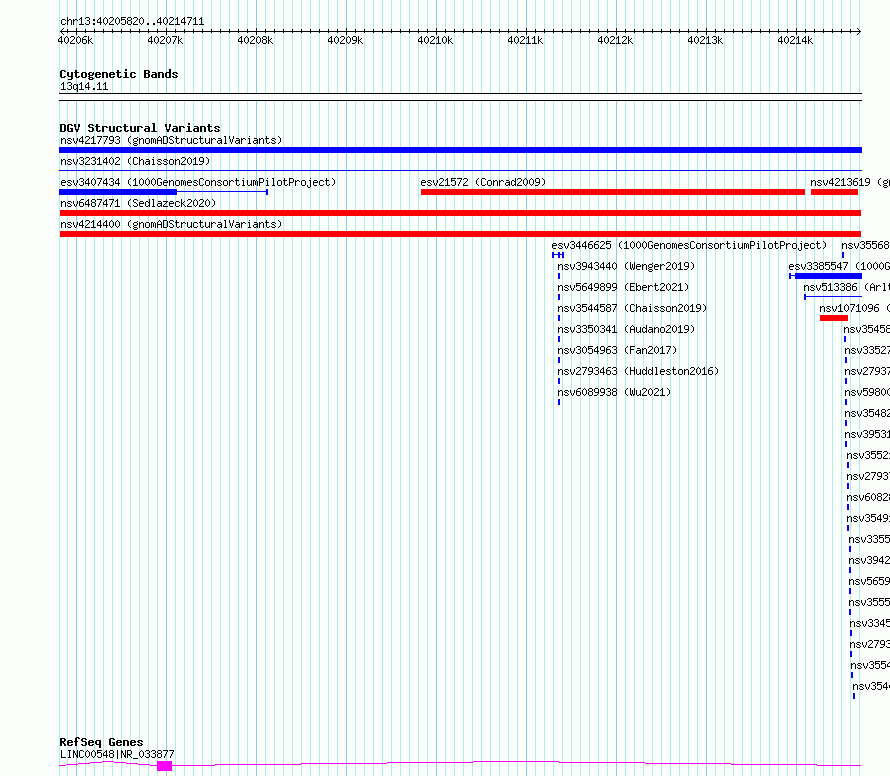The image size is (890, 776).
Task: Open variant nsv3544587 (Chaisson2019)
Action: [632, 308]
